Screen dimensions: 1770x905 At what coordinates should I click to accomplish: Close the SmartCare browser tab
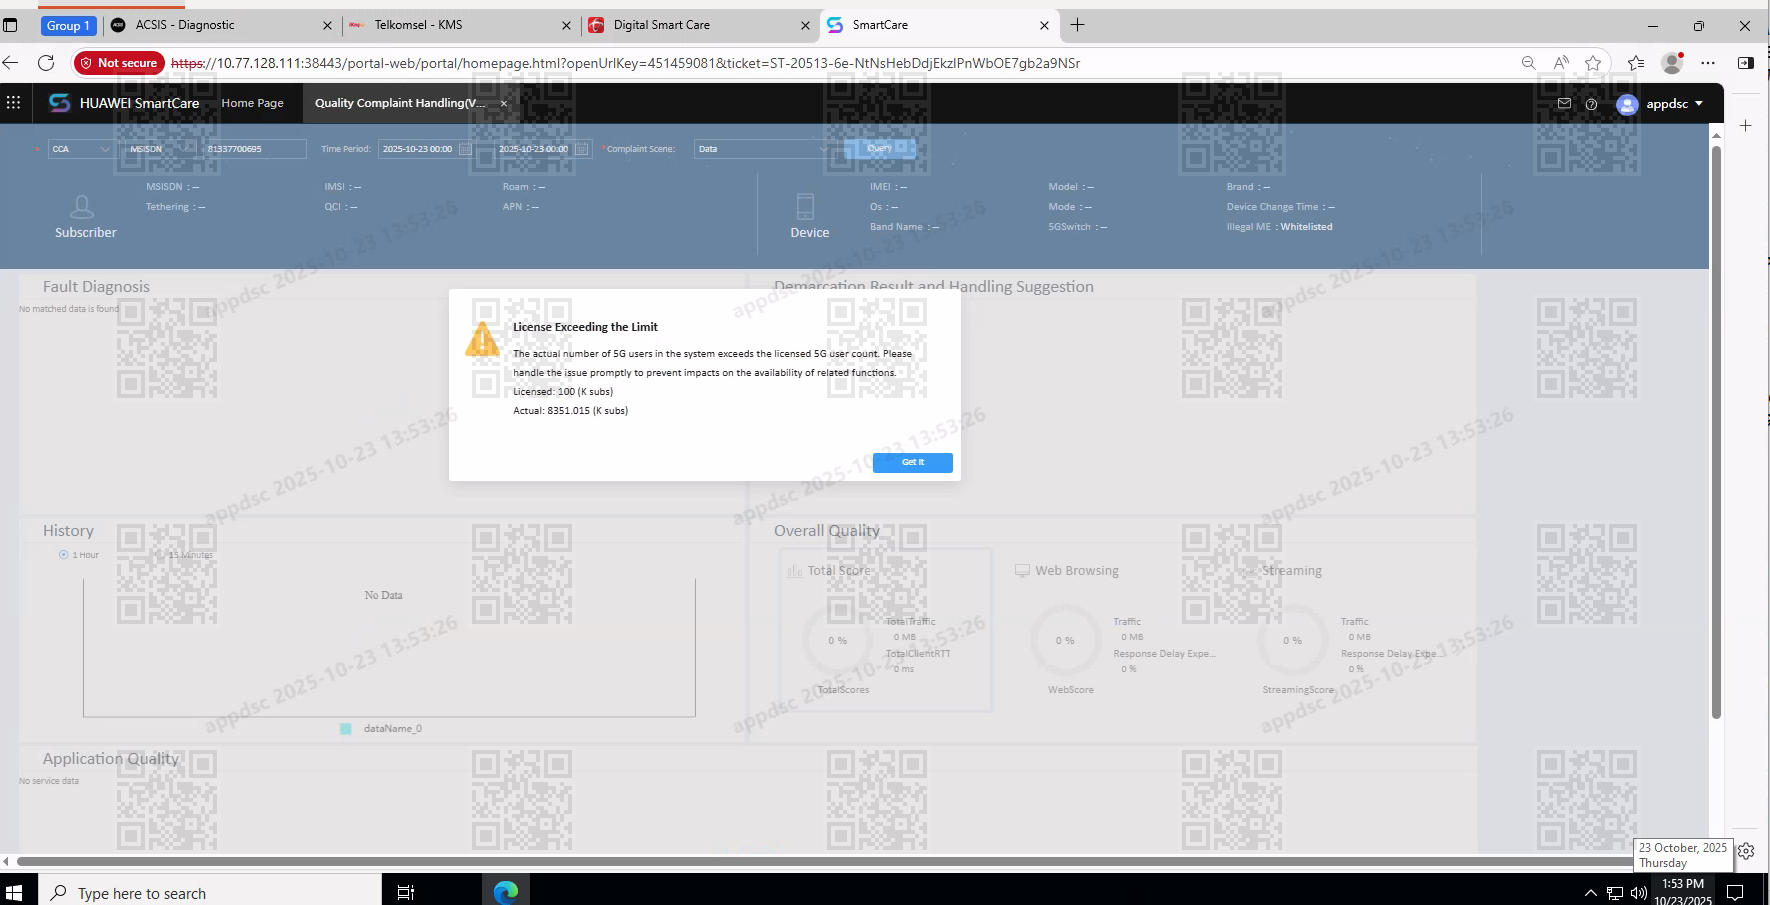(1044, 26)
